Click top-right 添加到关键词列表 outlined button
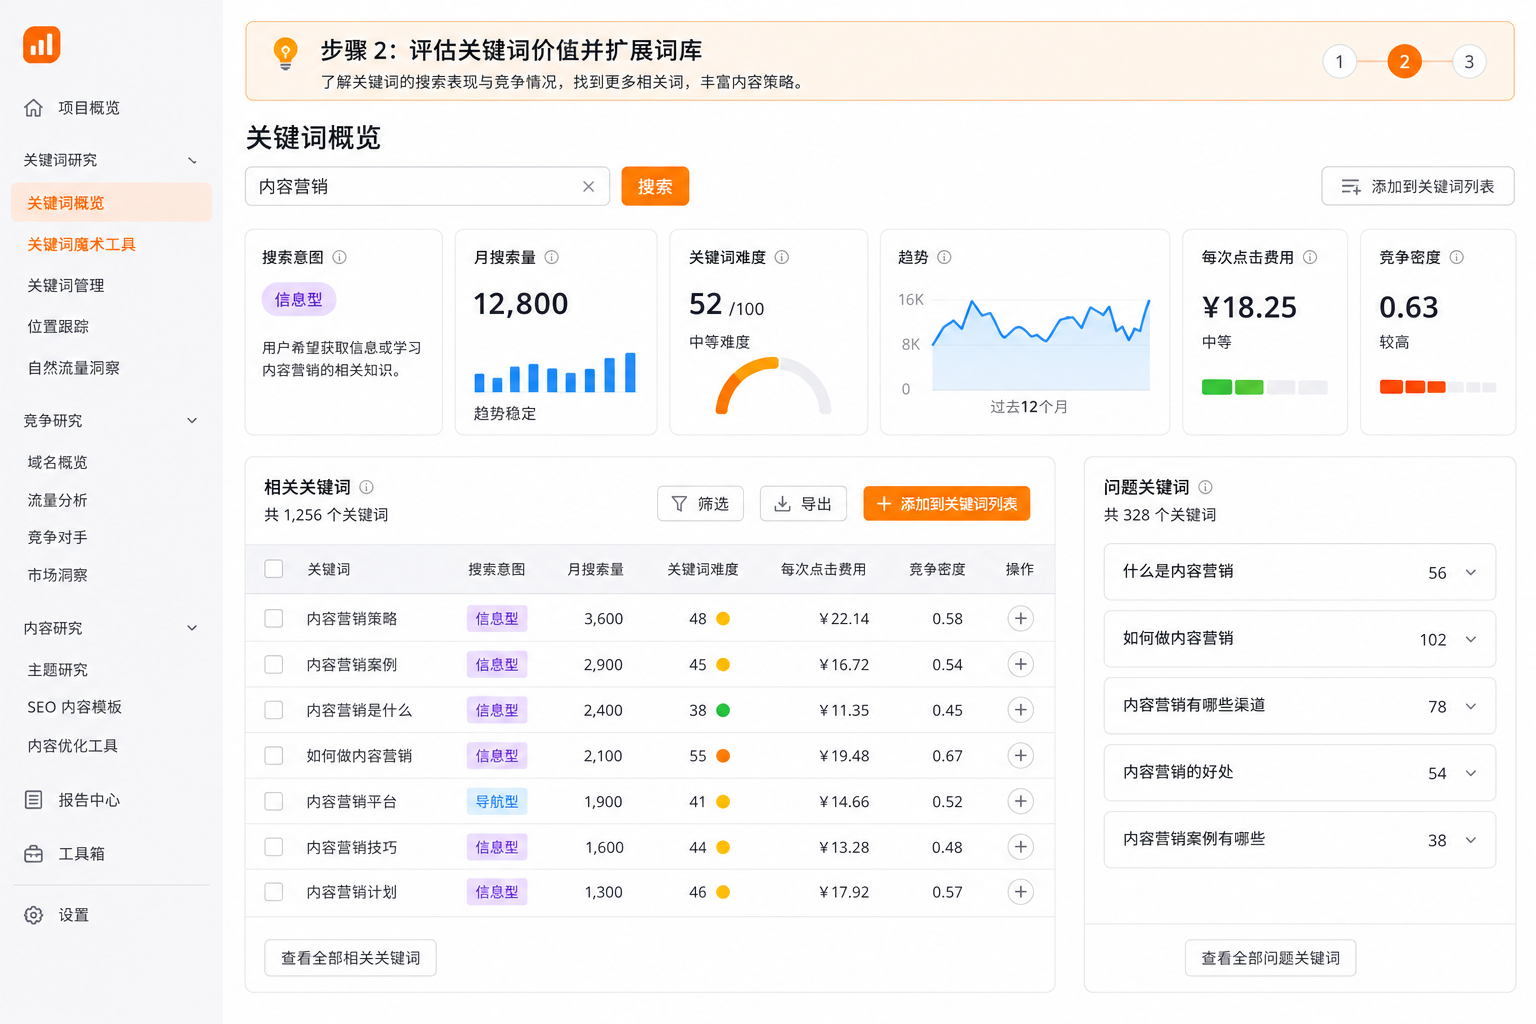The height and width of the screenshot is (1024, 1536). [x=1418, y=186]
